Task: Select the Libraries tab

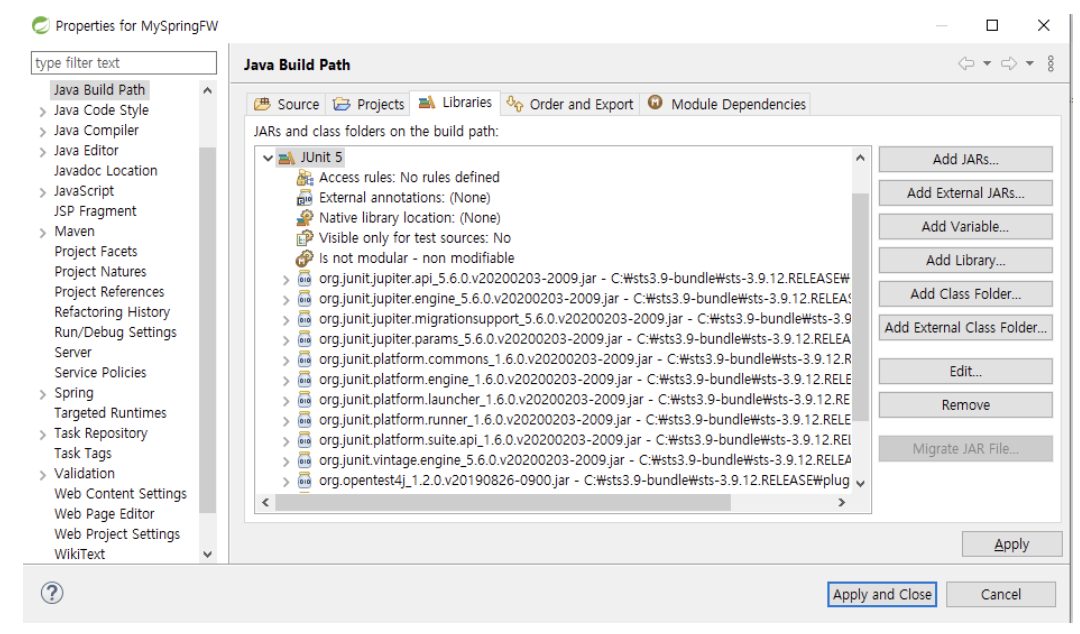Action: 455,103
